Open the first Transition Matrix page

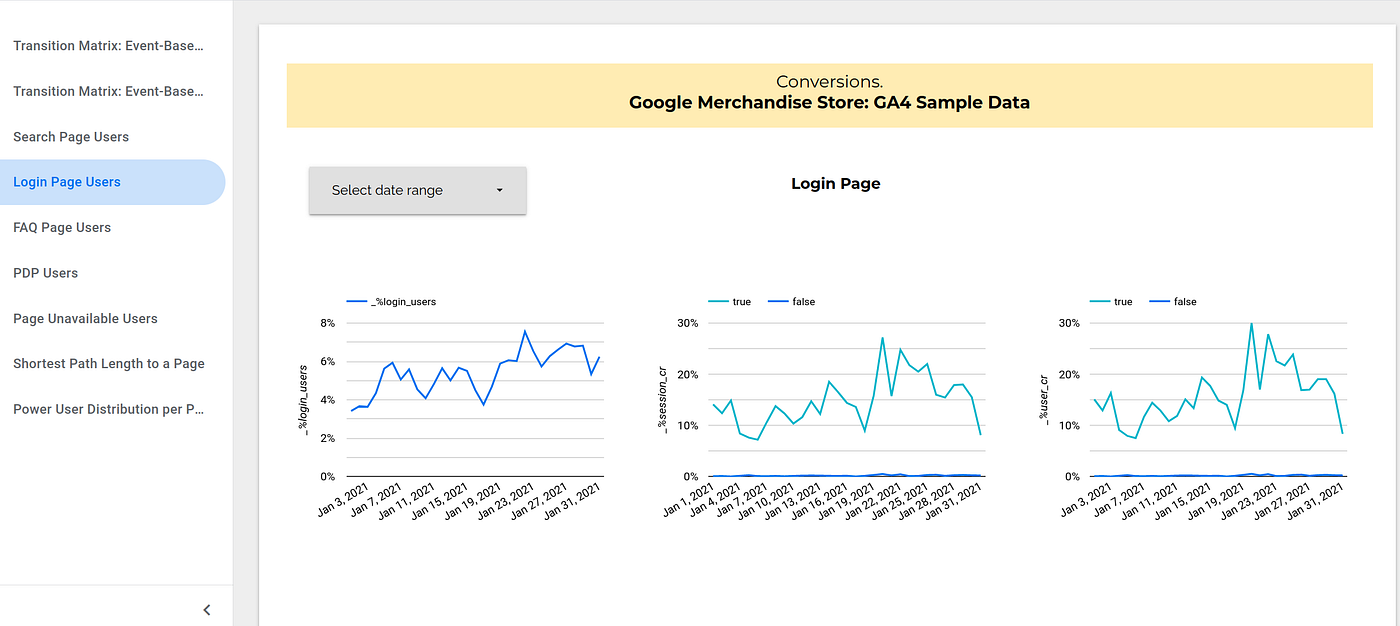pyautogui.click(x=109, y=46)
